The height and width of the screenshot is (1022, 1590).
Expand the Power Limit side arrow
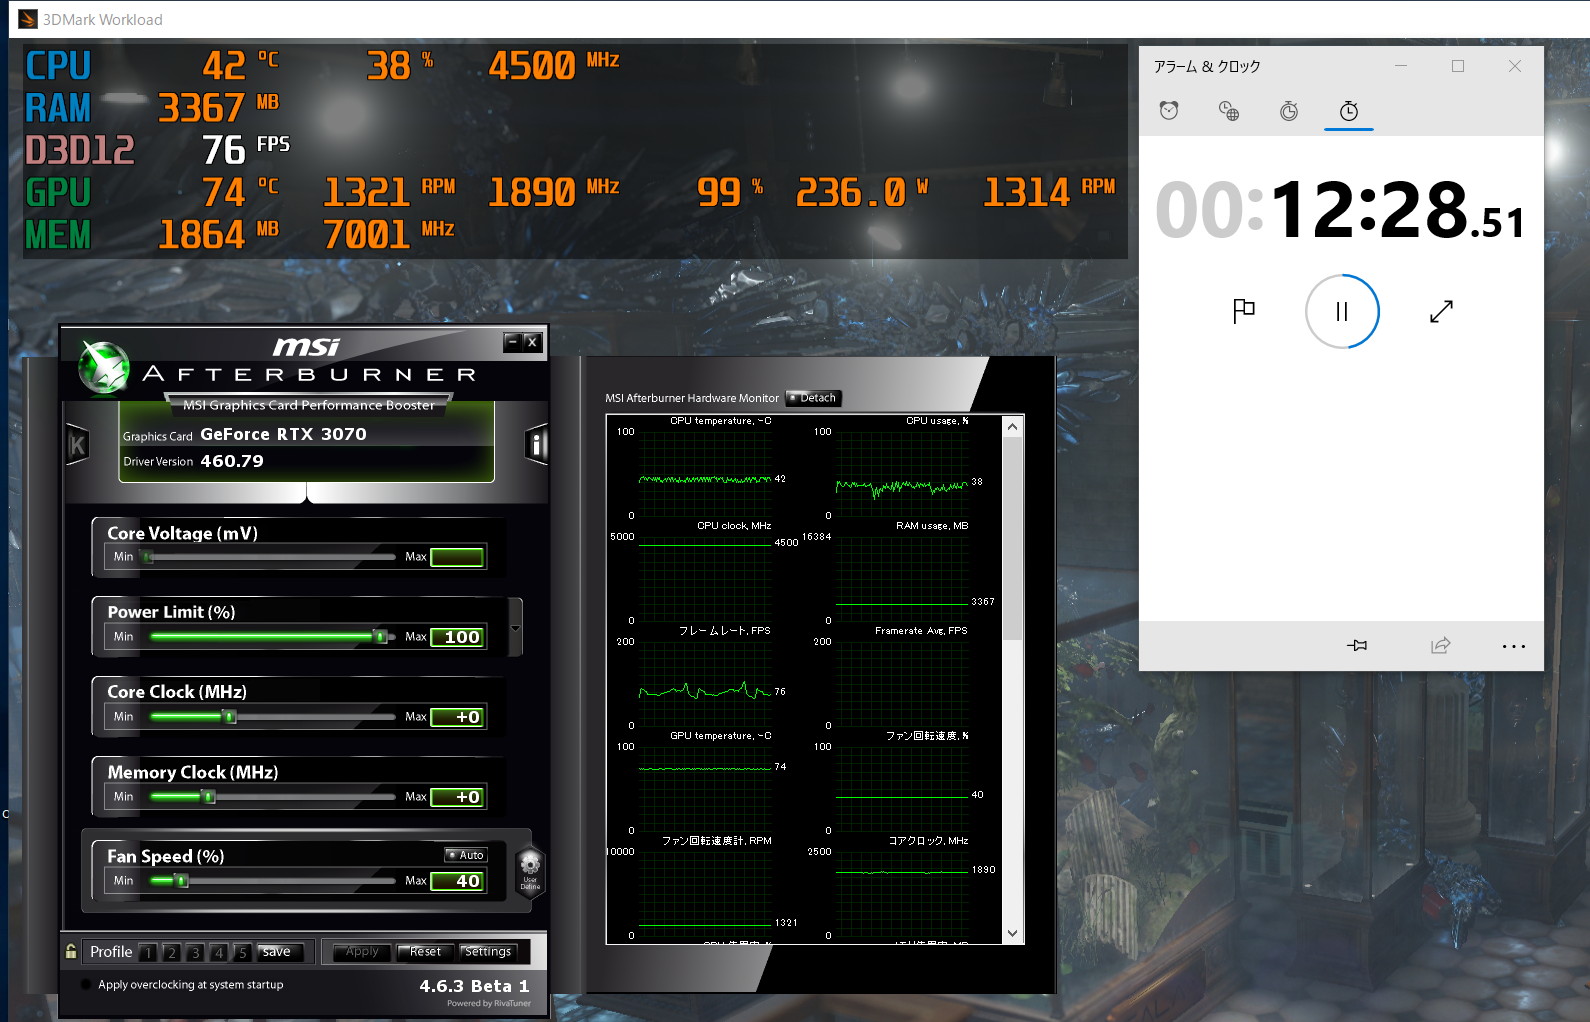click(x=515, y=628)
